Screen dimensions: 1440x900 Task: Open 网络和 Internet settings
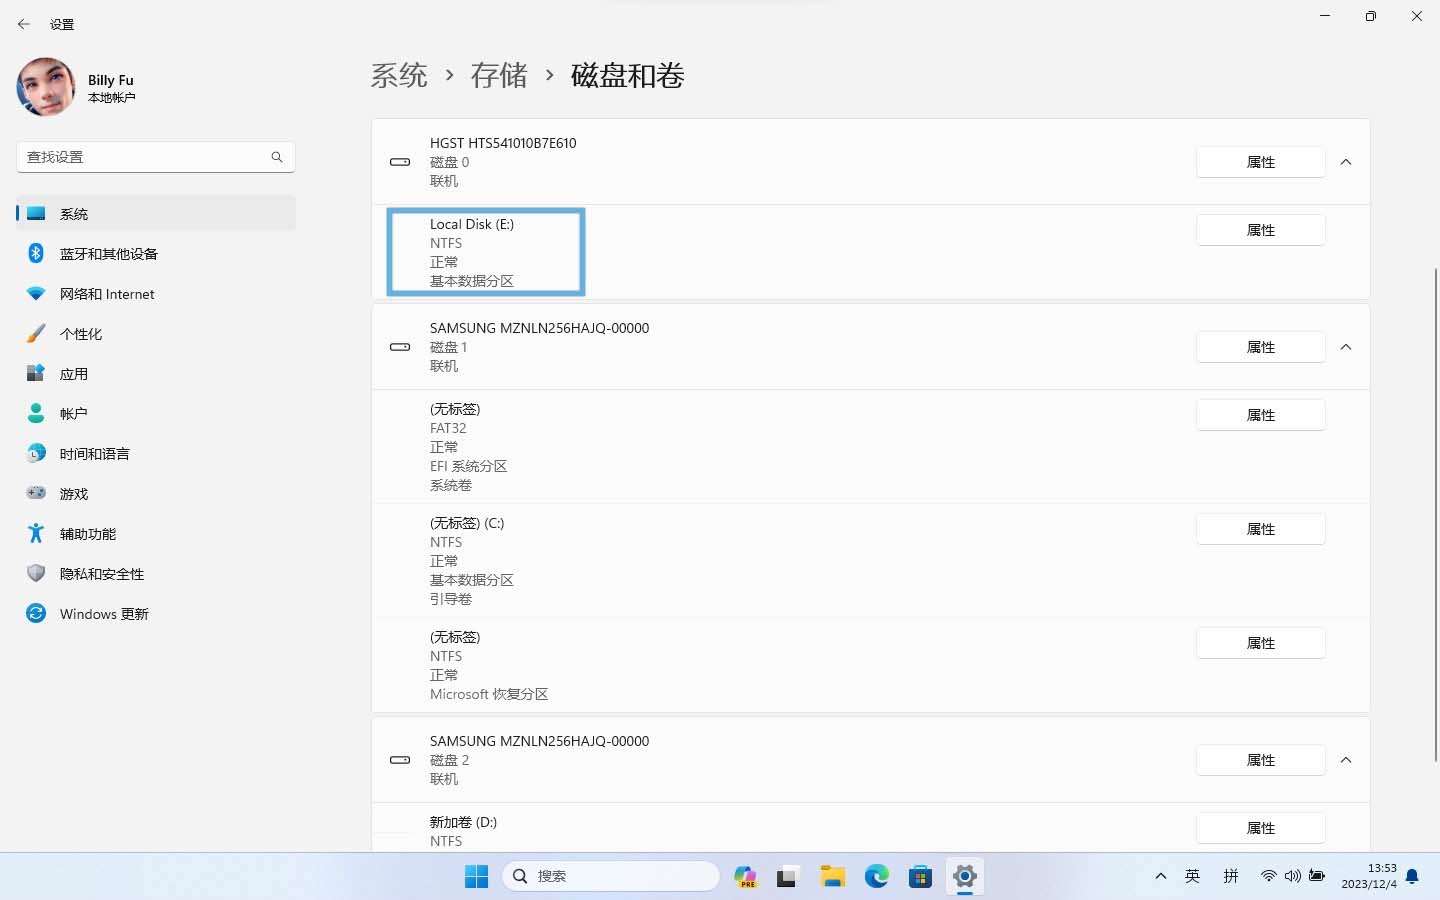click(156, 294)
